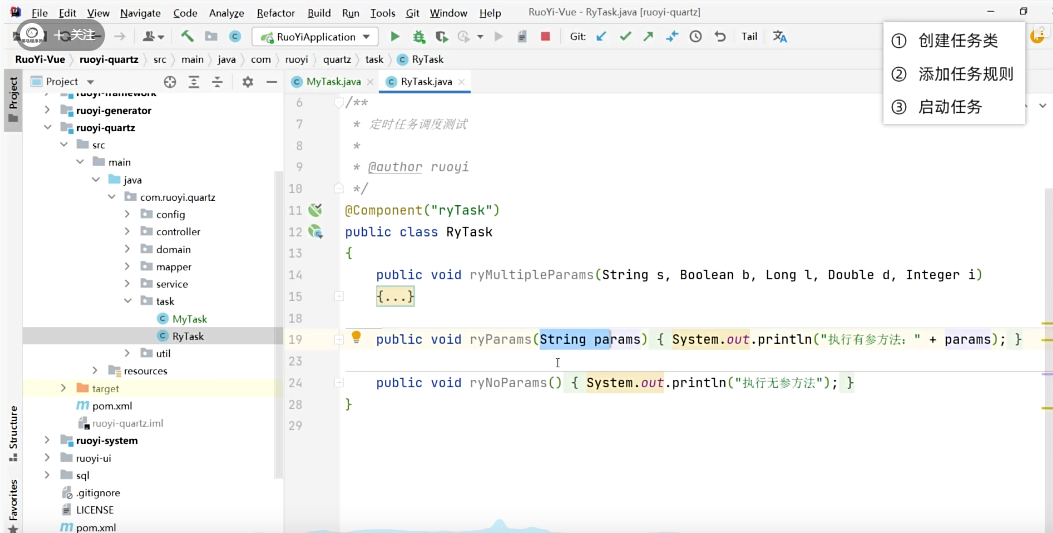This screenshot has height=533, width=1053.
Task: Expand the controller package
Action: tap(128, 232)
